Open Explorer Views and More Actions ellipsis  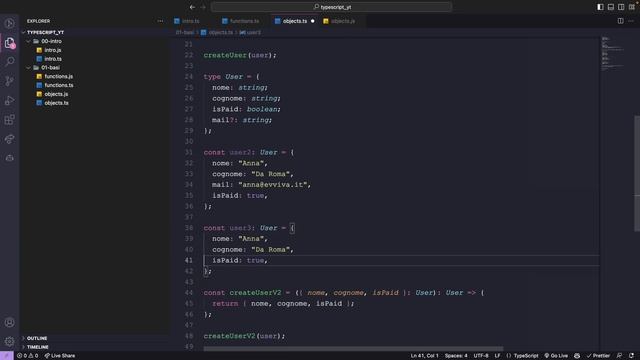pos(160,21)
